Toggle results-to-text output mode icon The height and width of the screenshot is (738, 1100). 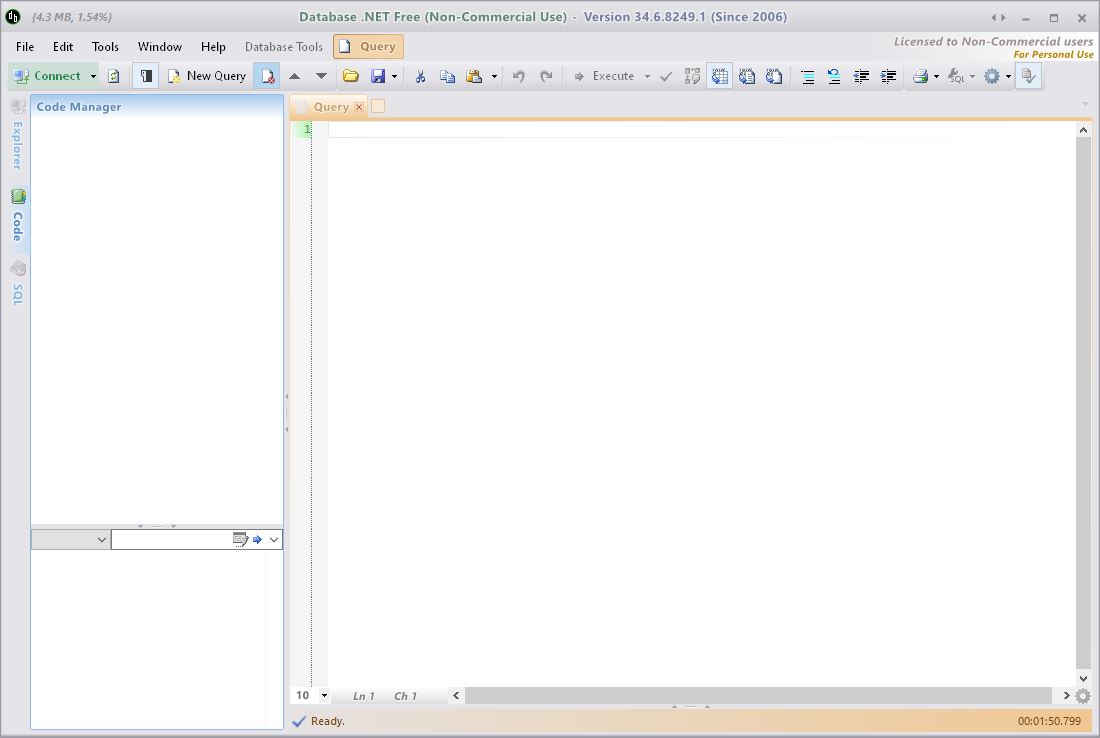click(747, 76)
